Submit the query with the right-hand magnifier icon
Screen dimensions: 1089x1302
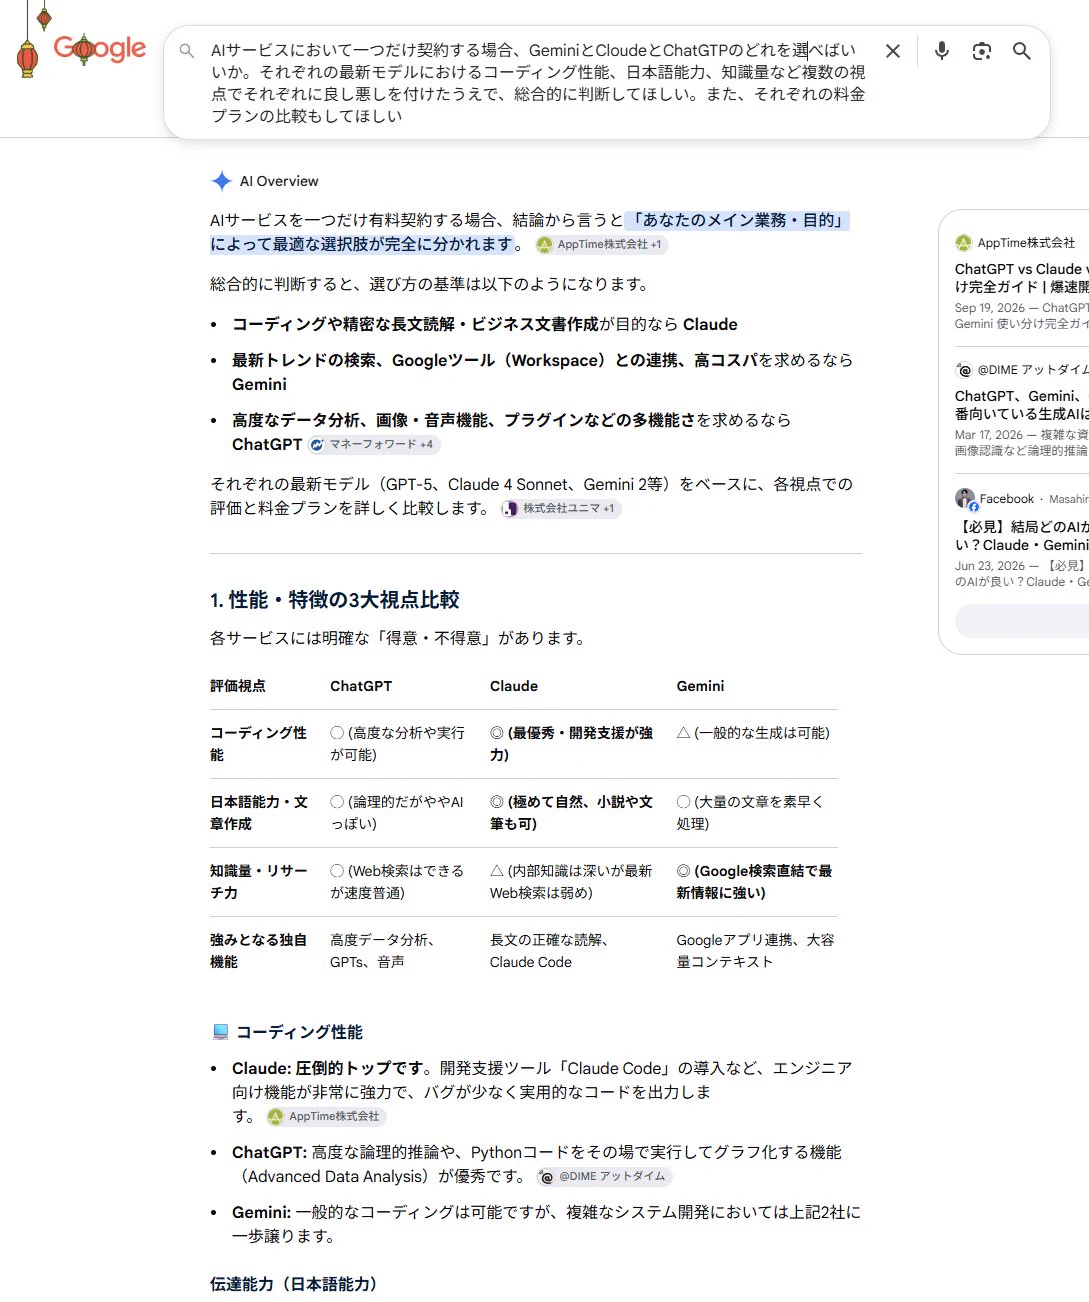(x=1022, y=51)
